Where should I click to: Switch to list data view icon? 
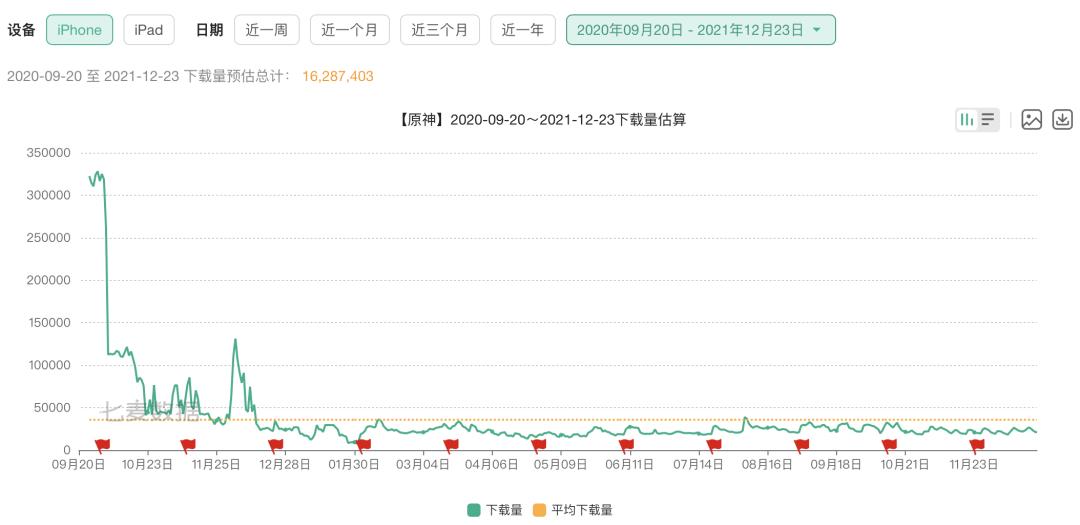click(988, 120)
